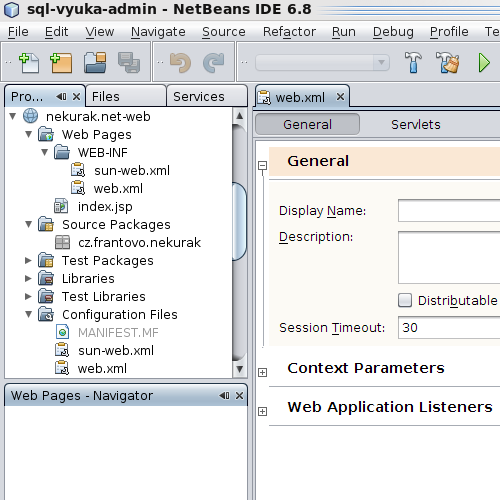Click the Open Project toolbar icon
Screen dimensions: 500x500
coord(95,63)
